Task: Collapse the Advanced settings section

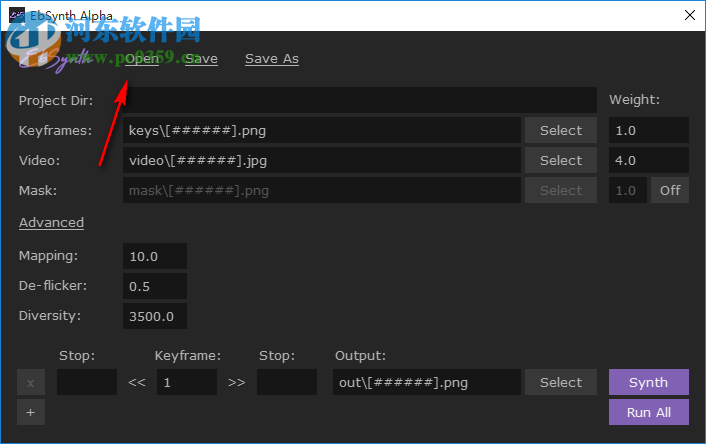Action: pos(51,223)
